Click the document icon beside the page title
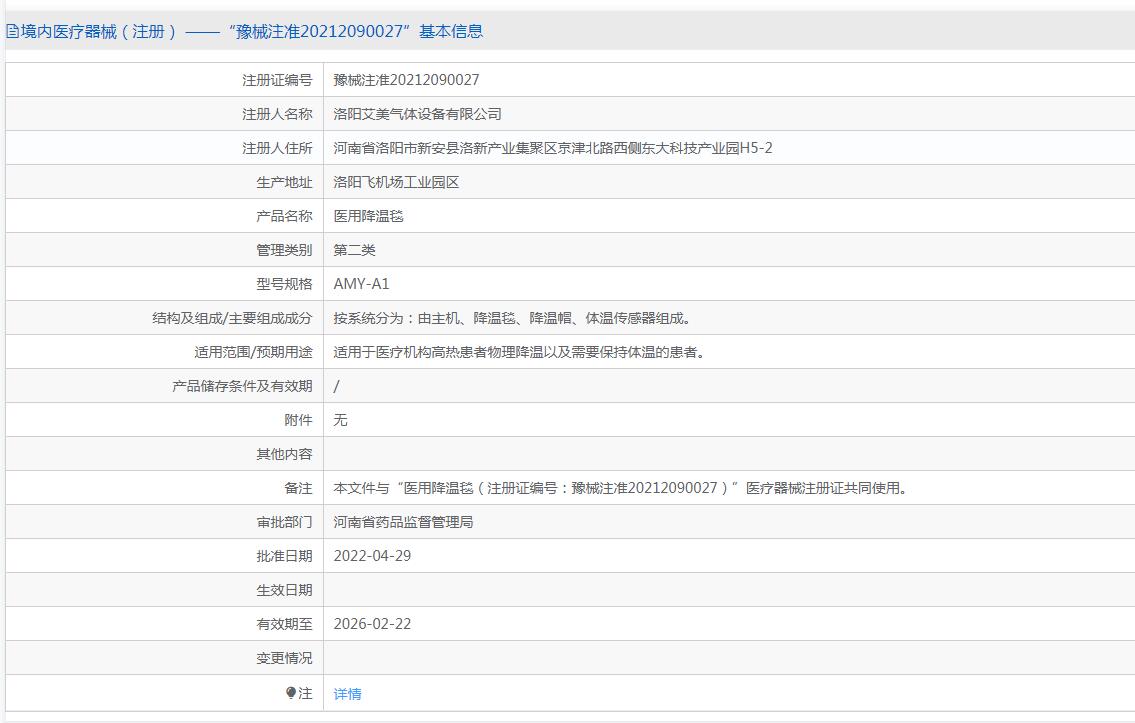 [12, 31]
